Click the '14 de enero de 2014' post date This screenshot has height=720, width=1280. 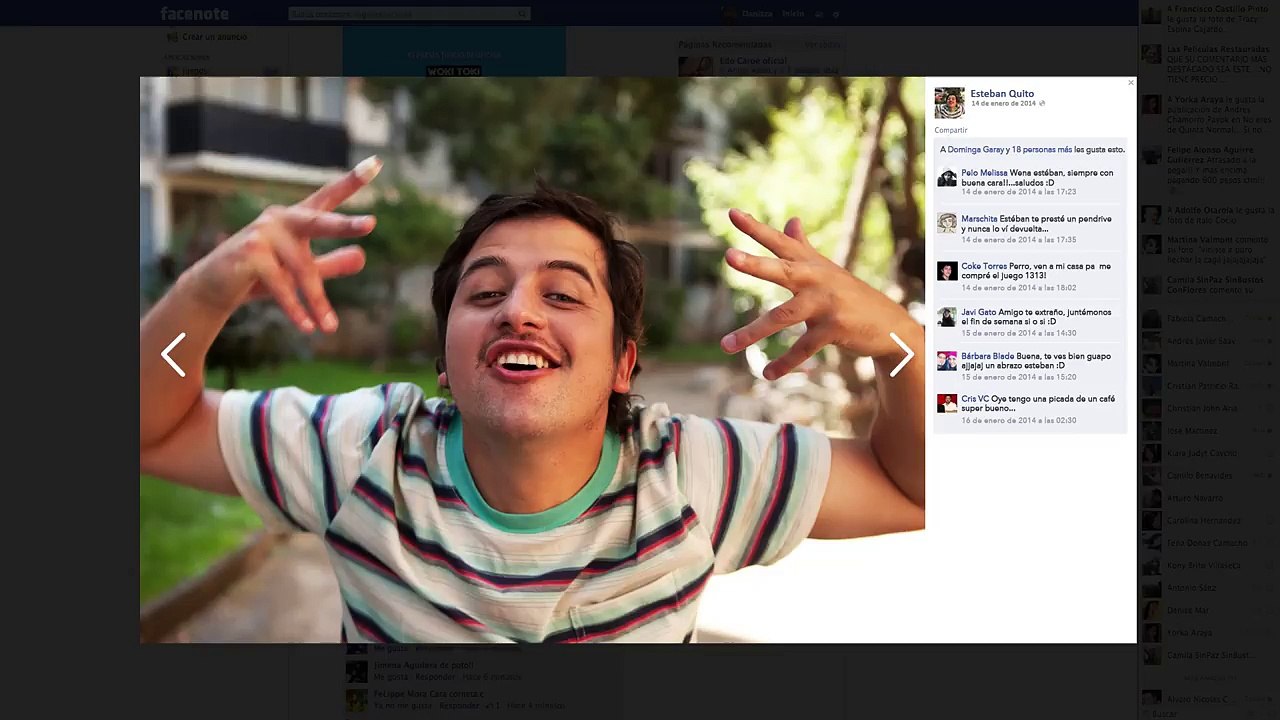(x=1003, y=104)
